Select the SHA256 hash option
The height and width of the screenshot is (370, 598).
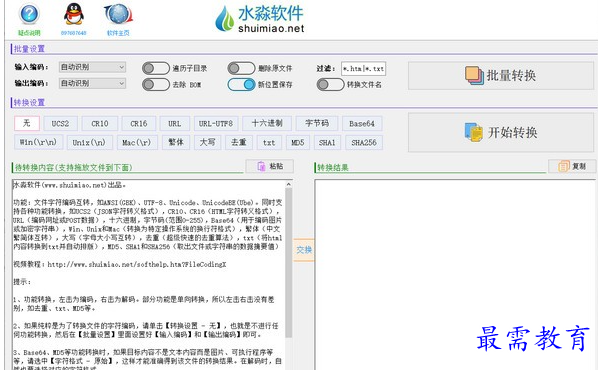tap(364, 142)
